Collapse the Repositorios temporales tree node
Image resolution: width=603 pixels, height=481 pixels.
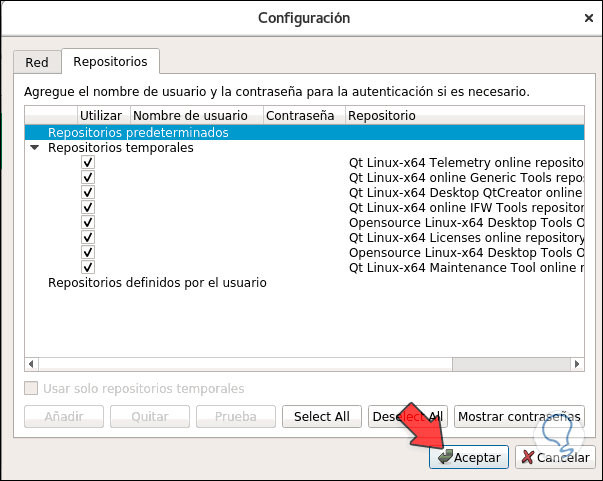click(35, 148)
